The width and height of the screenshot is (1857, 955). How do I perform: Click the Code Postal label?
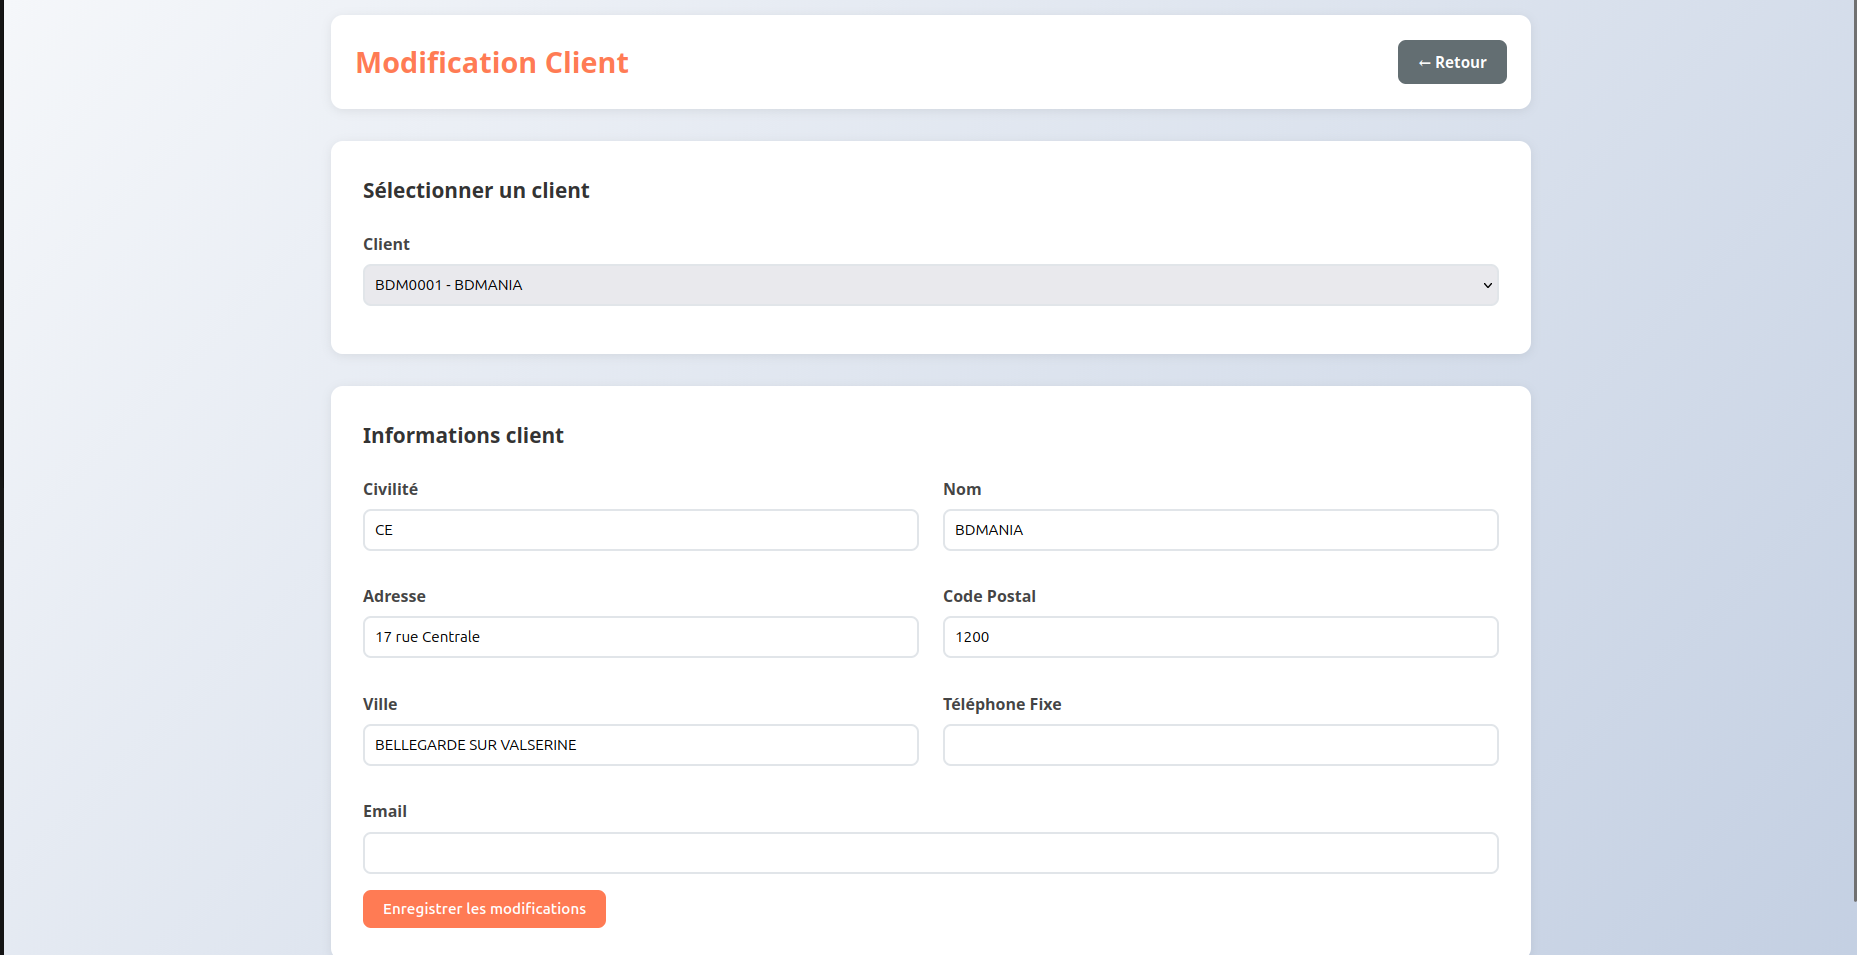(x=989, y=595)
